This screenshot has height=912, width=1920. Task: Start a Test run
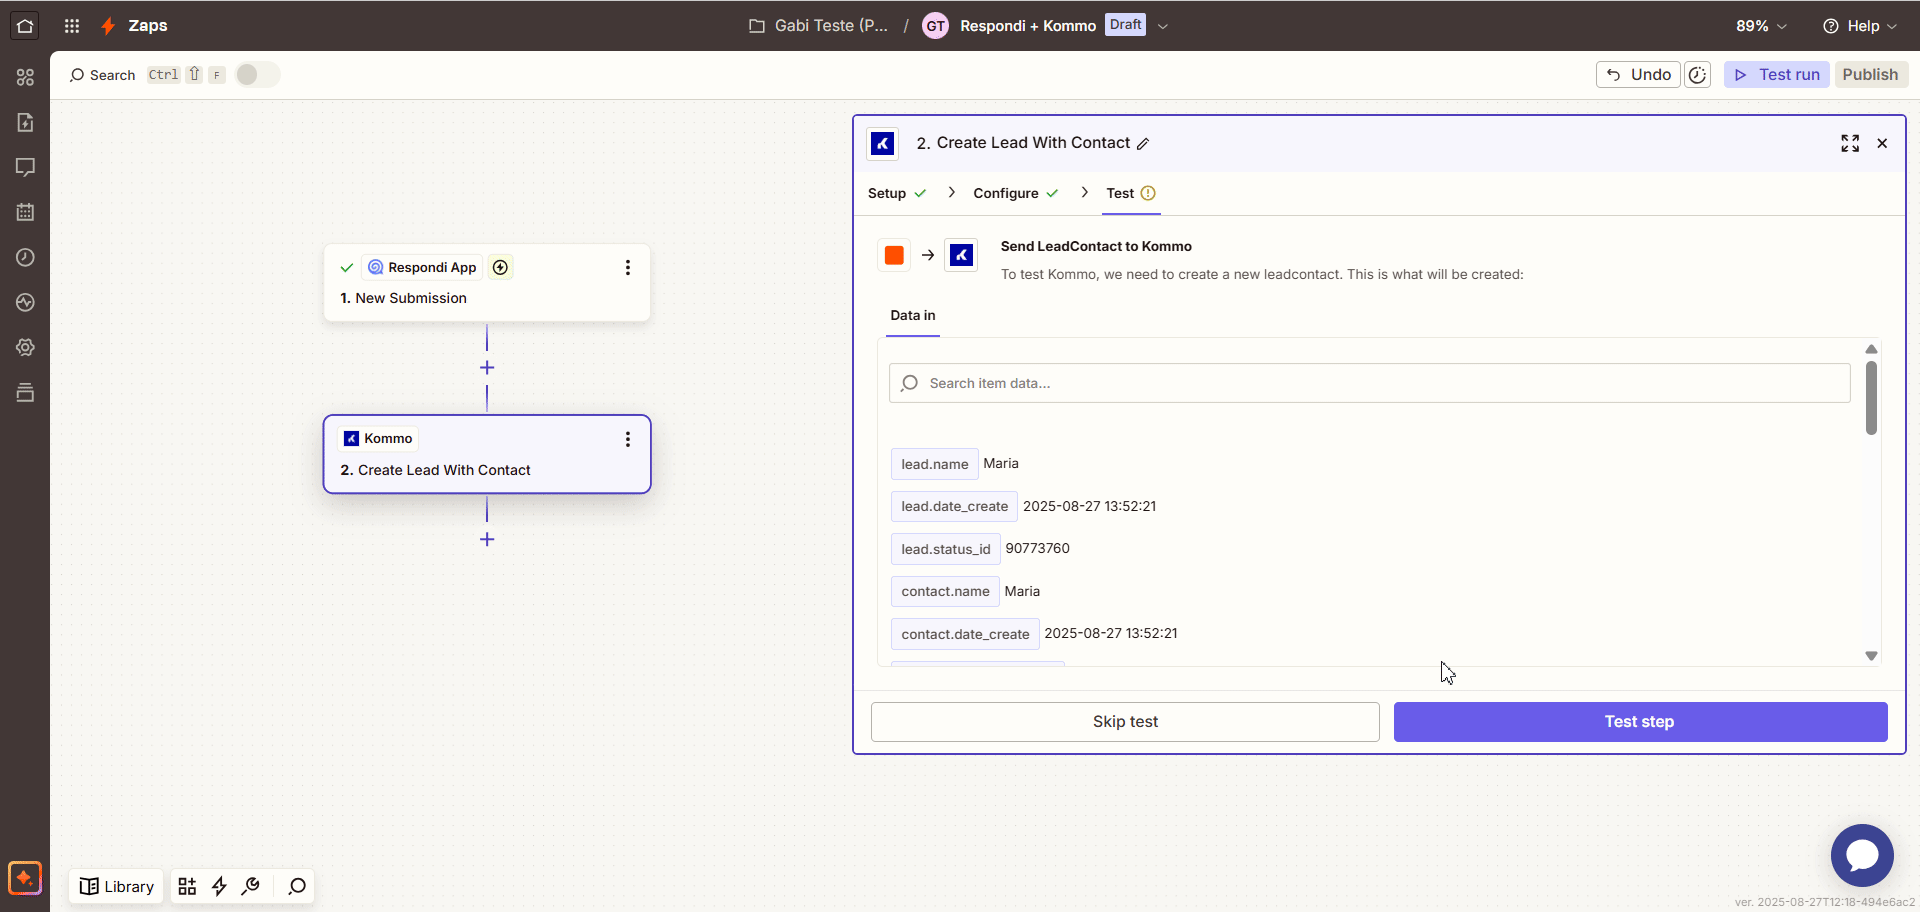pyautogui.click(x=1777, y=75)
